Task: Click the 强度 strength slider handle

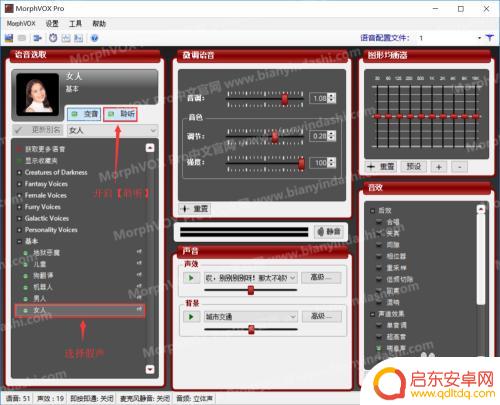Action: click(x=301, y=163)
